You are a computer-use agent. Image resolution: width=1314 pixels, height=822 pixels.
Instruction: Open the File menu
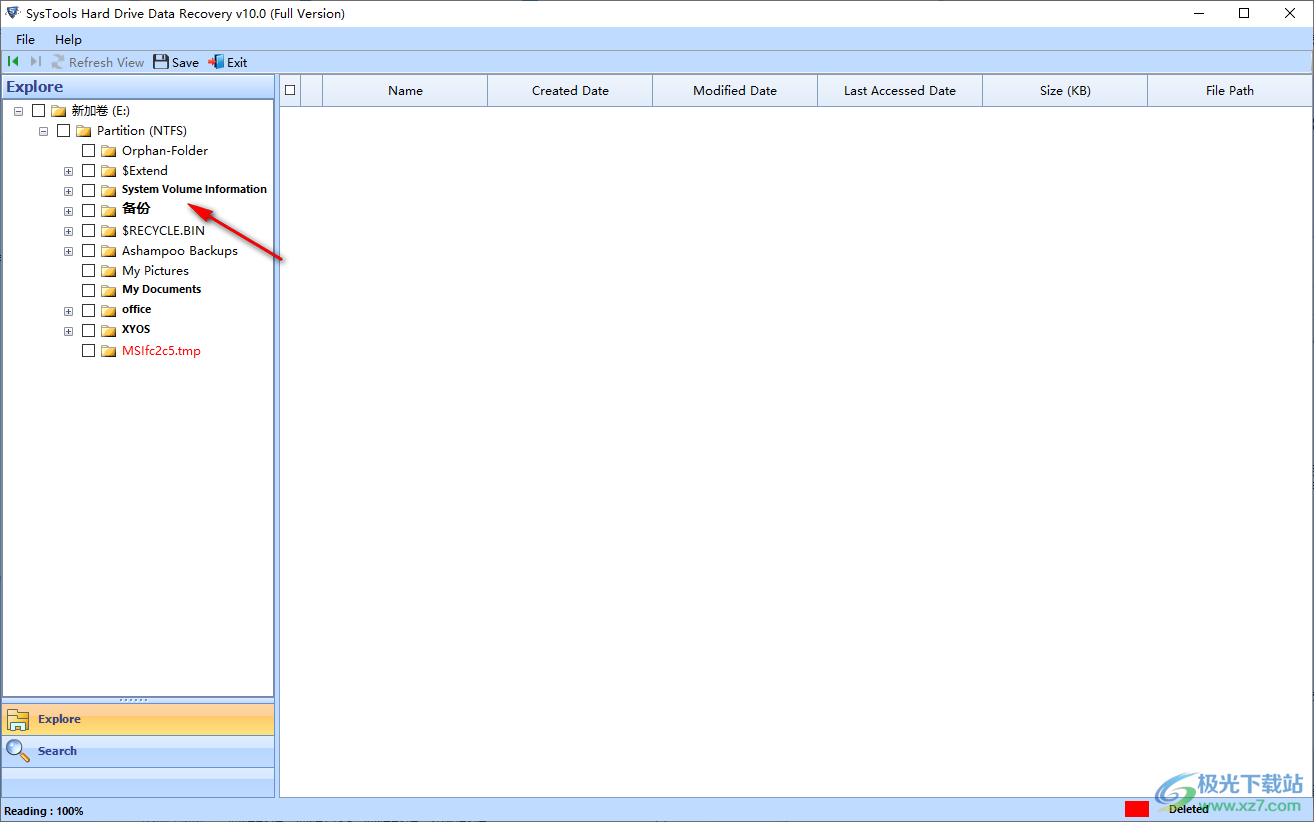click(25, 39)
